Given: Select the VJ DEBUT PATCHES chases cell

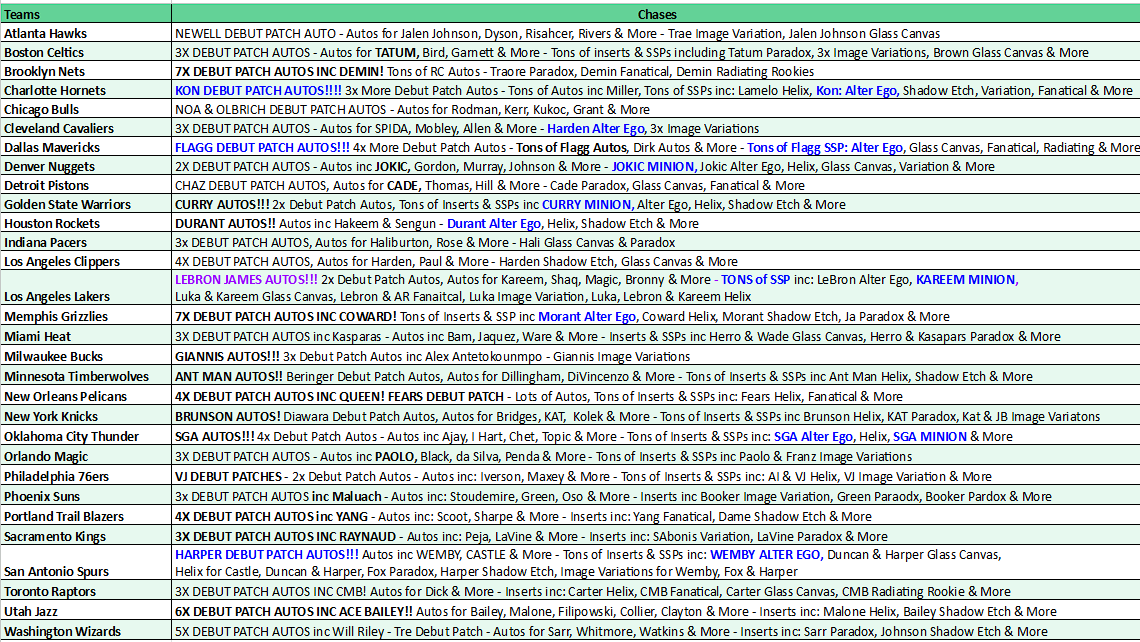Looking at the screenshot, I should (656, 476).
